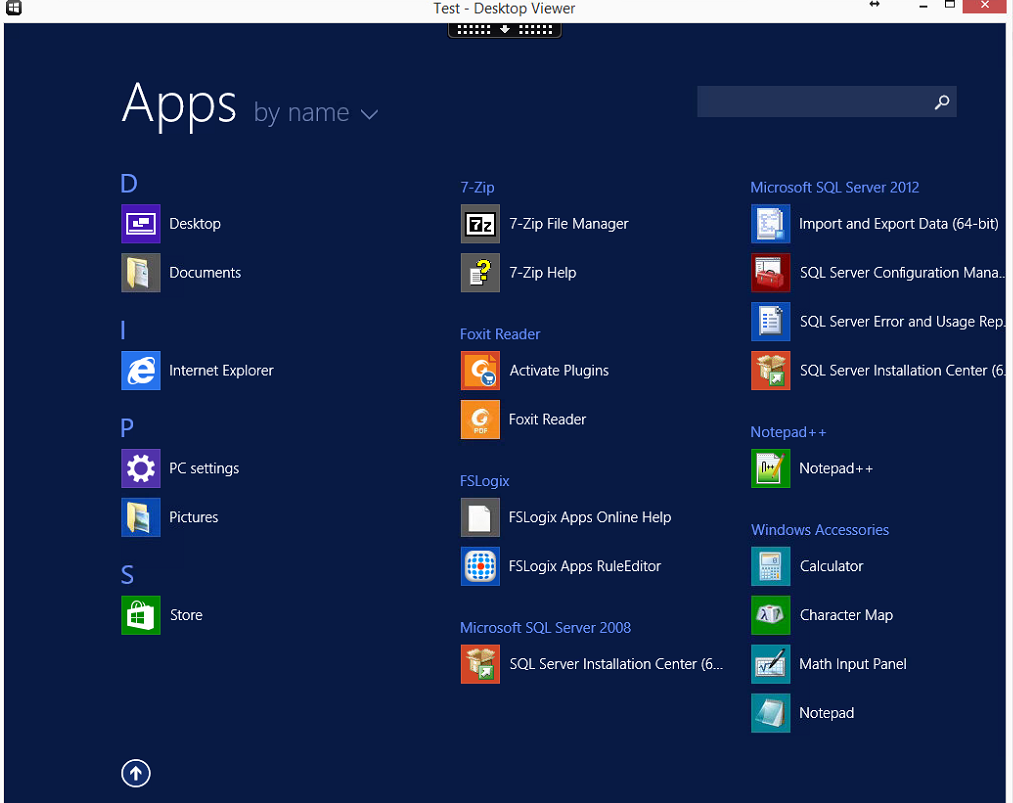
Task: Click the 'Math Input Panel' label
Action: [x=853, y=664]
